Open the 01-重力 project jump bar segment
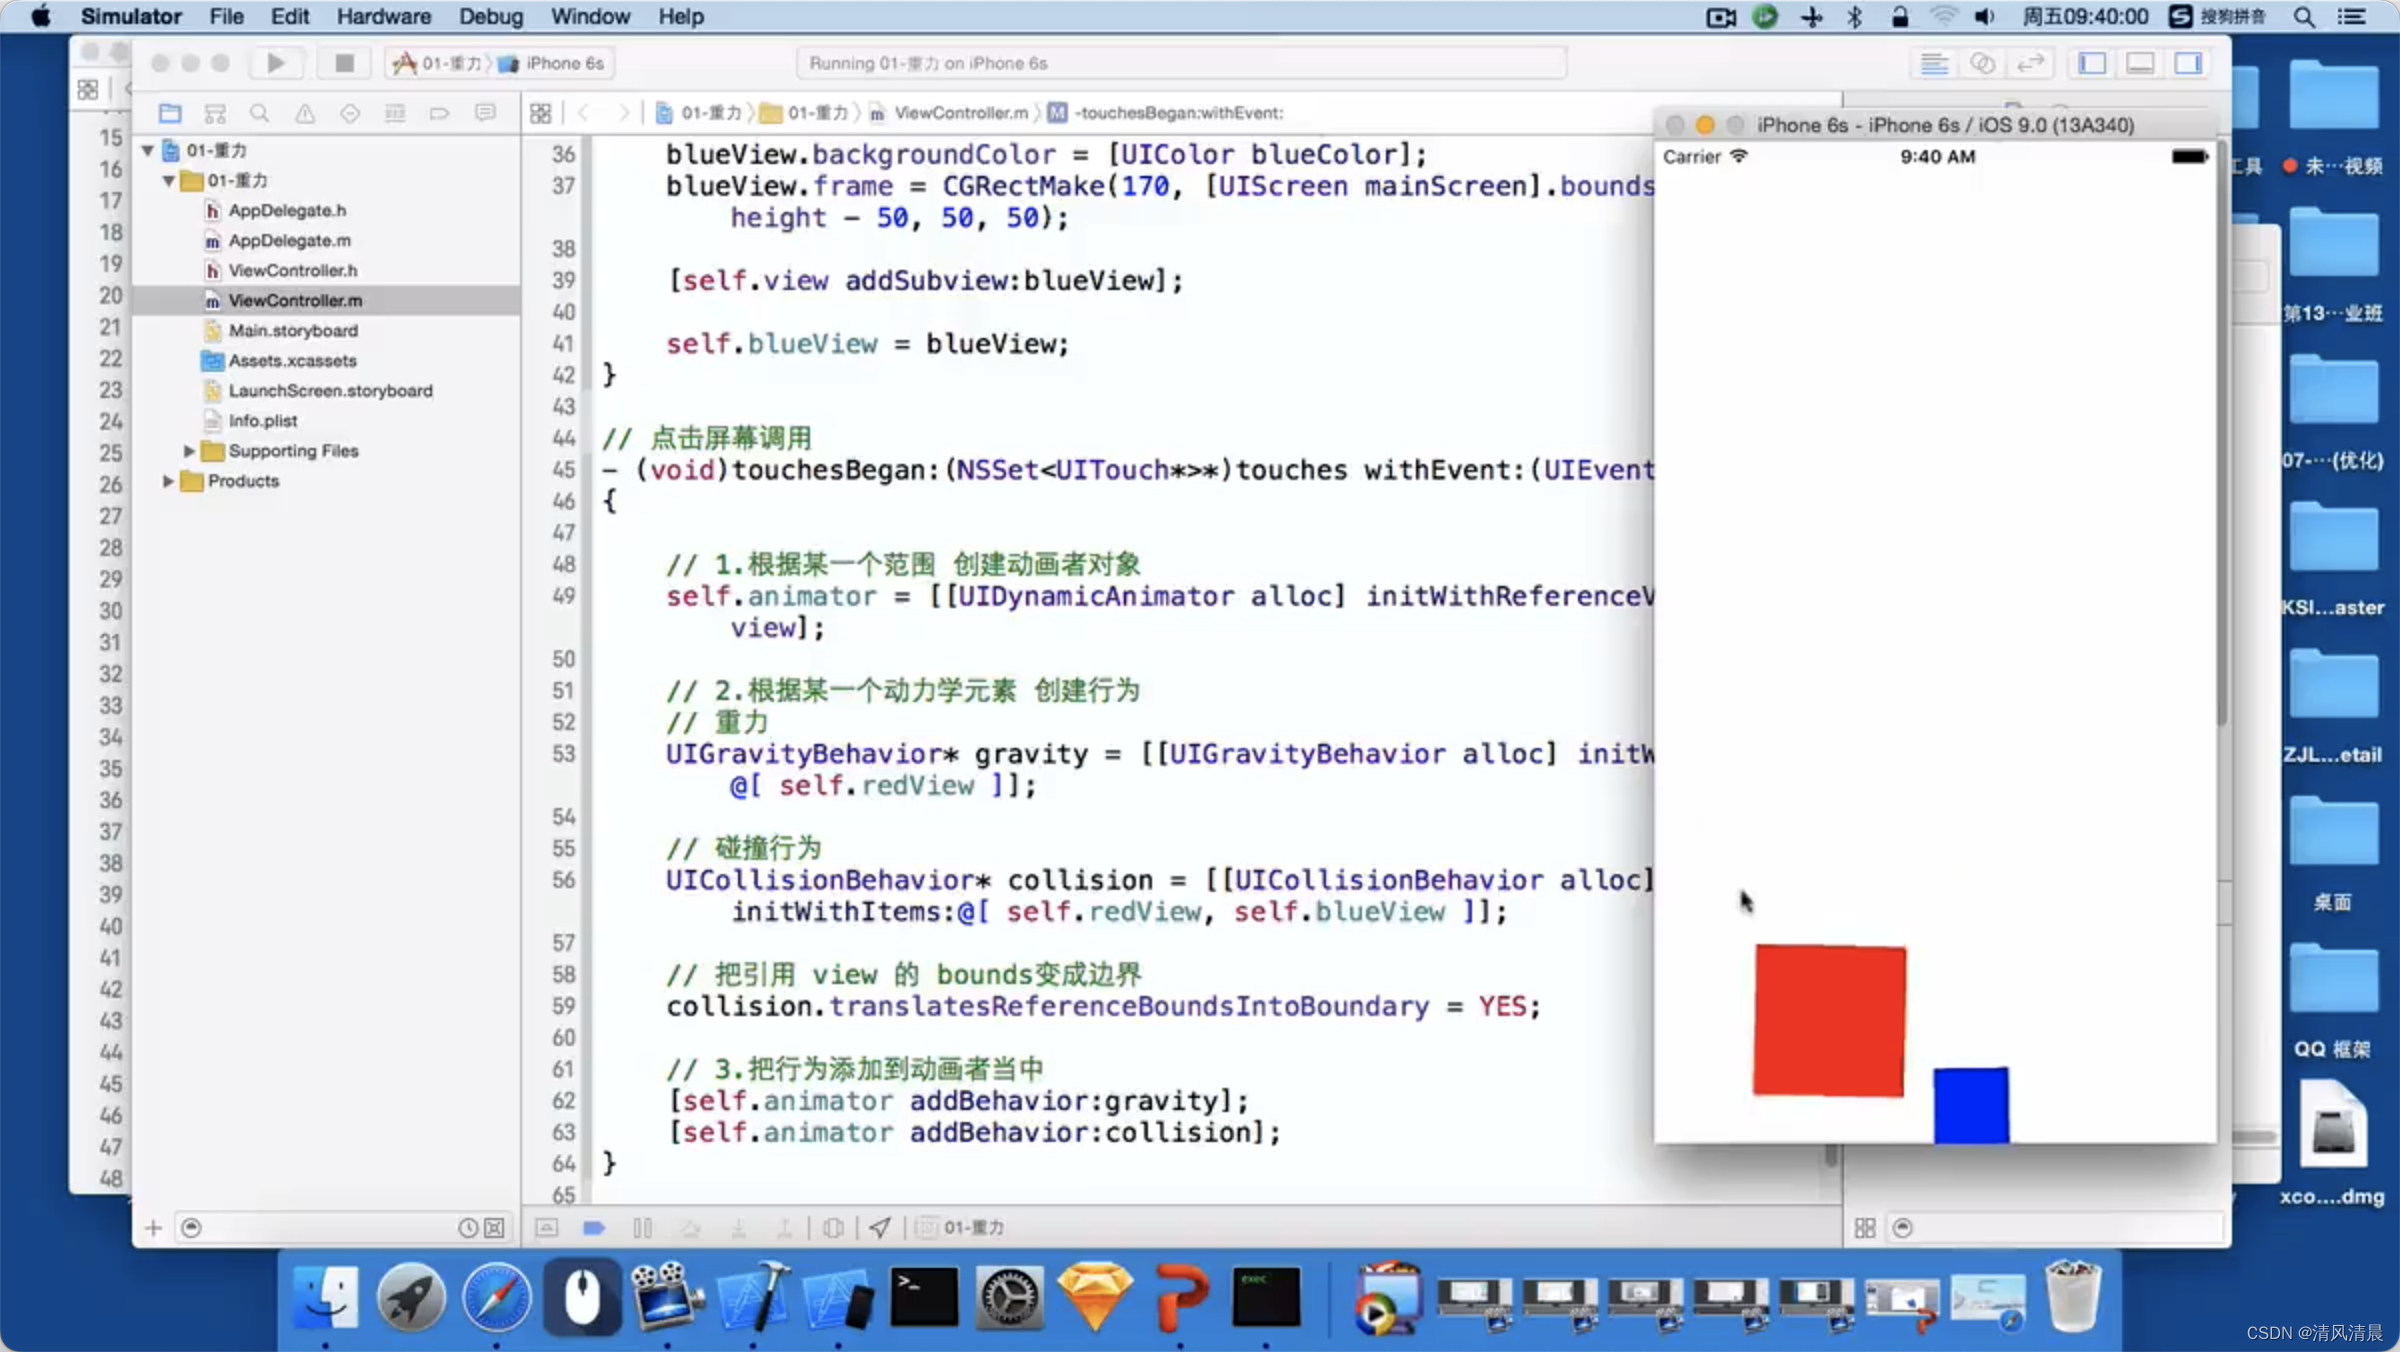The height and width of the screenshot is (1352, 2400). click(x=699, y=113)
